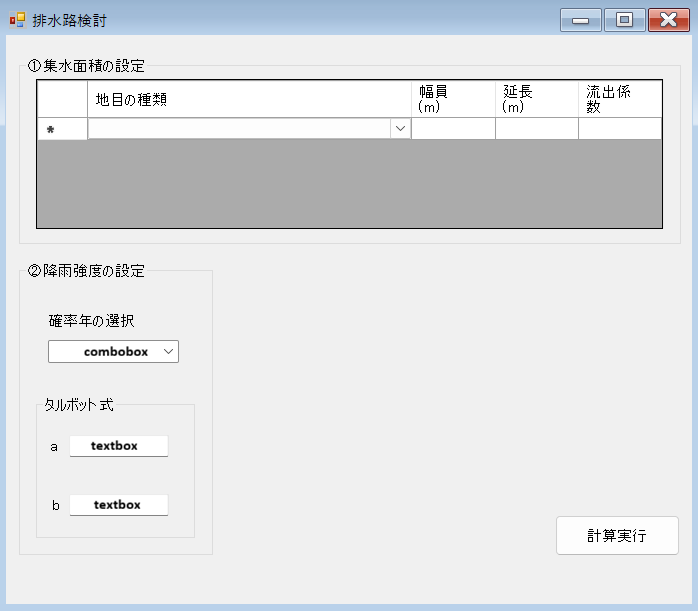The width and height of the screenshot is (698, 611).
Task: Click the 幅員(m) column header
Action: [x=453, y=99]
